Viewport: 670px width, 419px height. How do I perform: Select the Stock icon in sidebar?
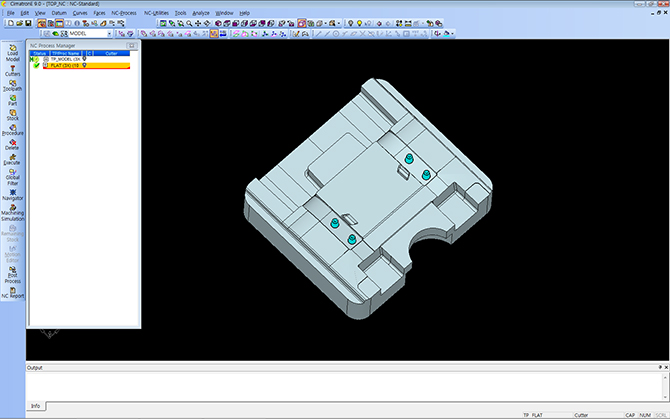pos(12,113)
